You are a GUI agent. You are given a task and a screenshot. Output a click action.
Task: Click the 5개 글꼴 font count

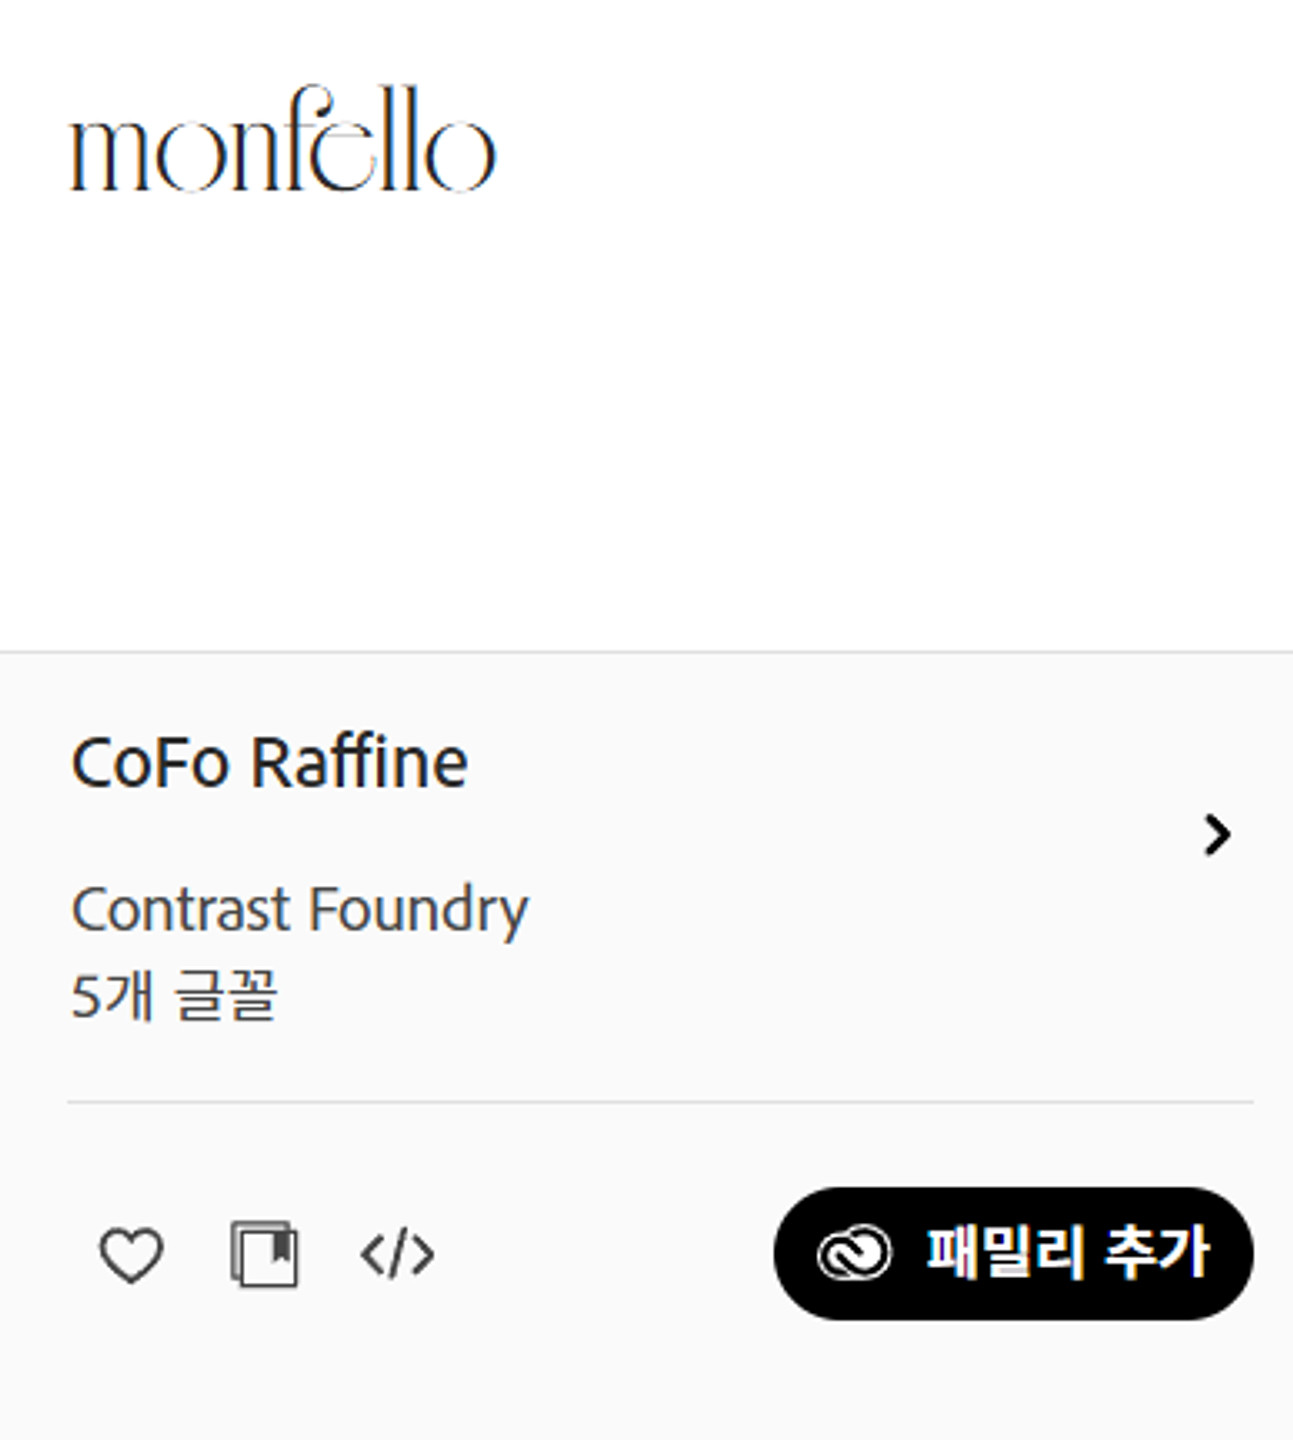[174, 996]
